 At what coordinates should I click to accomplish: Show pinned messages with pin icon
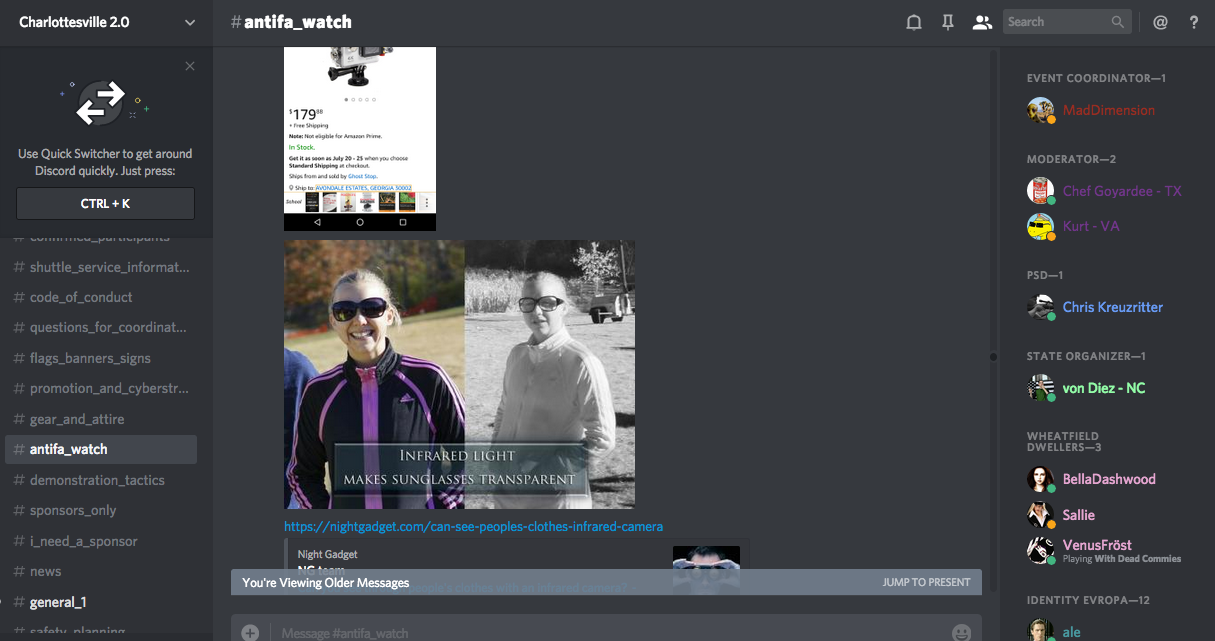[948, 22]
